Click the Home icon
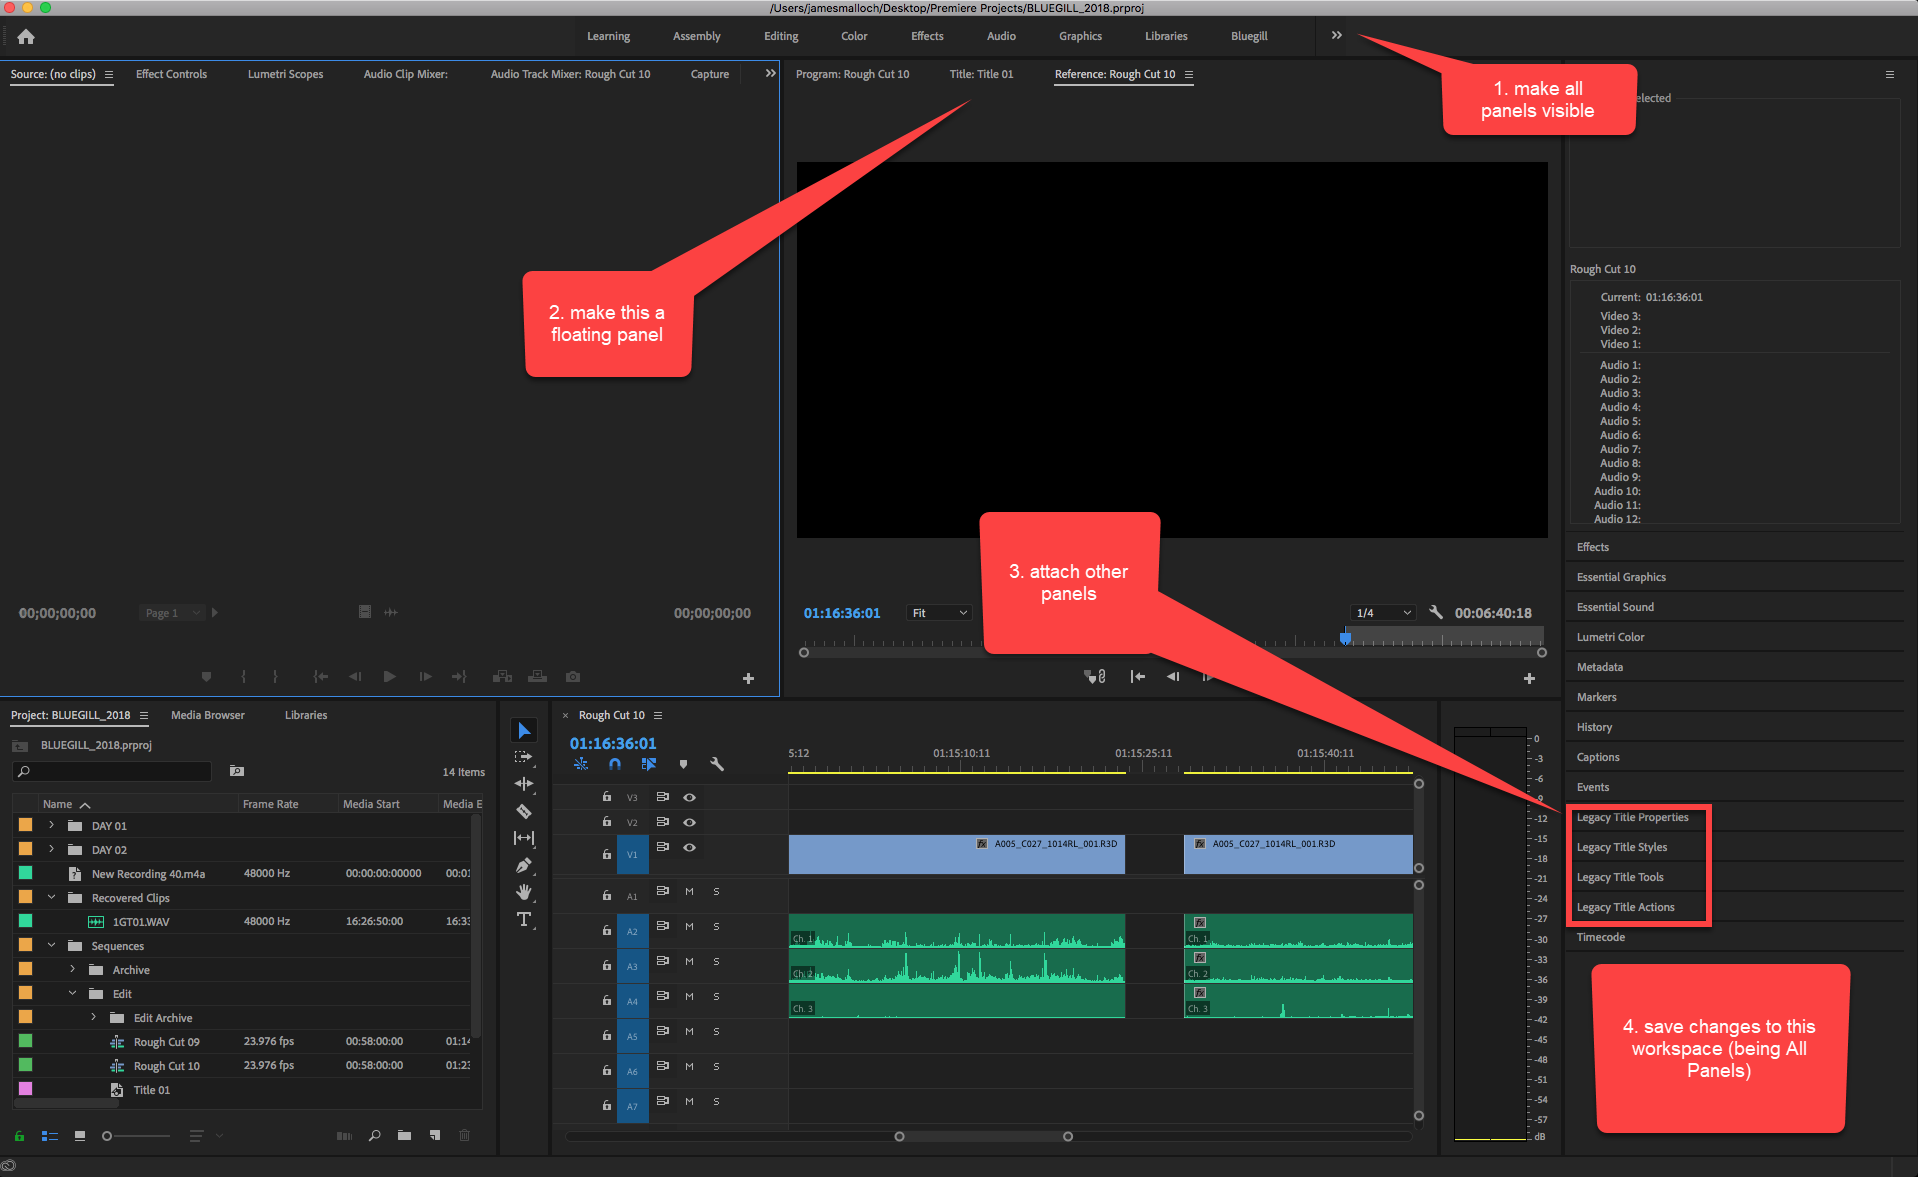Image resolution: width=1918 pixels, height=1177 pixels. pyautogui.click(x=26, y=36)
